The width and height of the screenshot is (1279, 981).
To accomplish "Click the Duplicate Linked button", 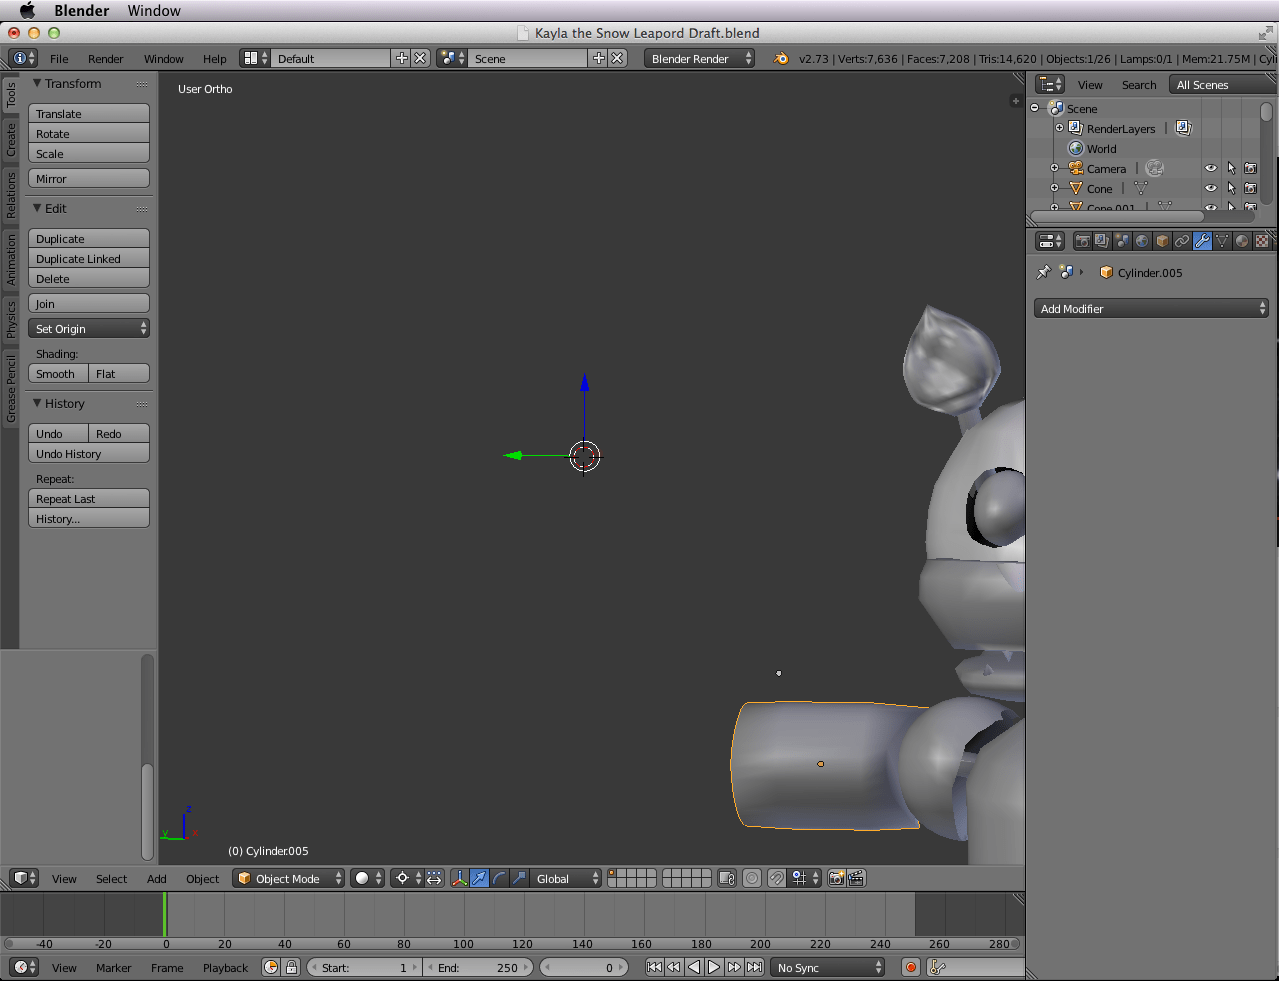I will 89,258.
